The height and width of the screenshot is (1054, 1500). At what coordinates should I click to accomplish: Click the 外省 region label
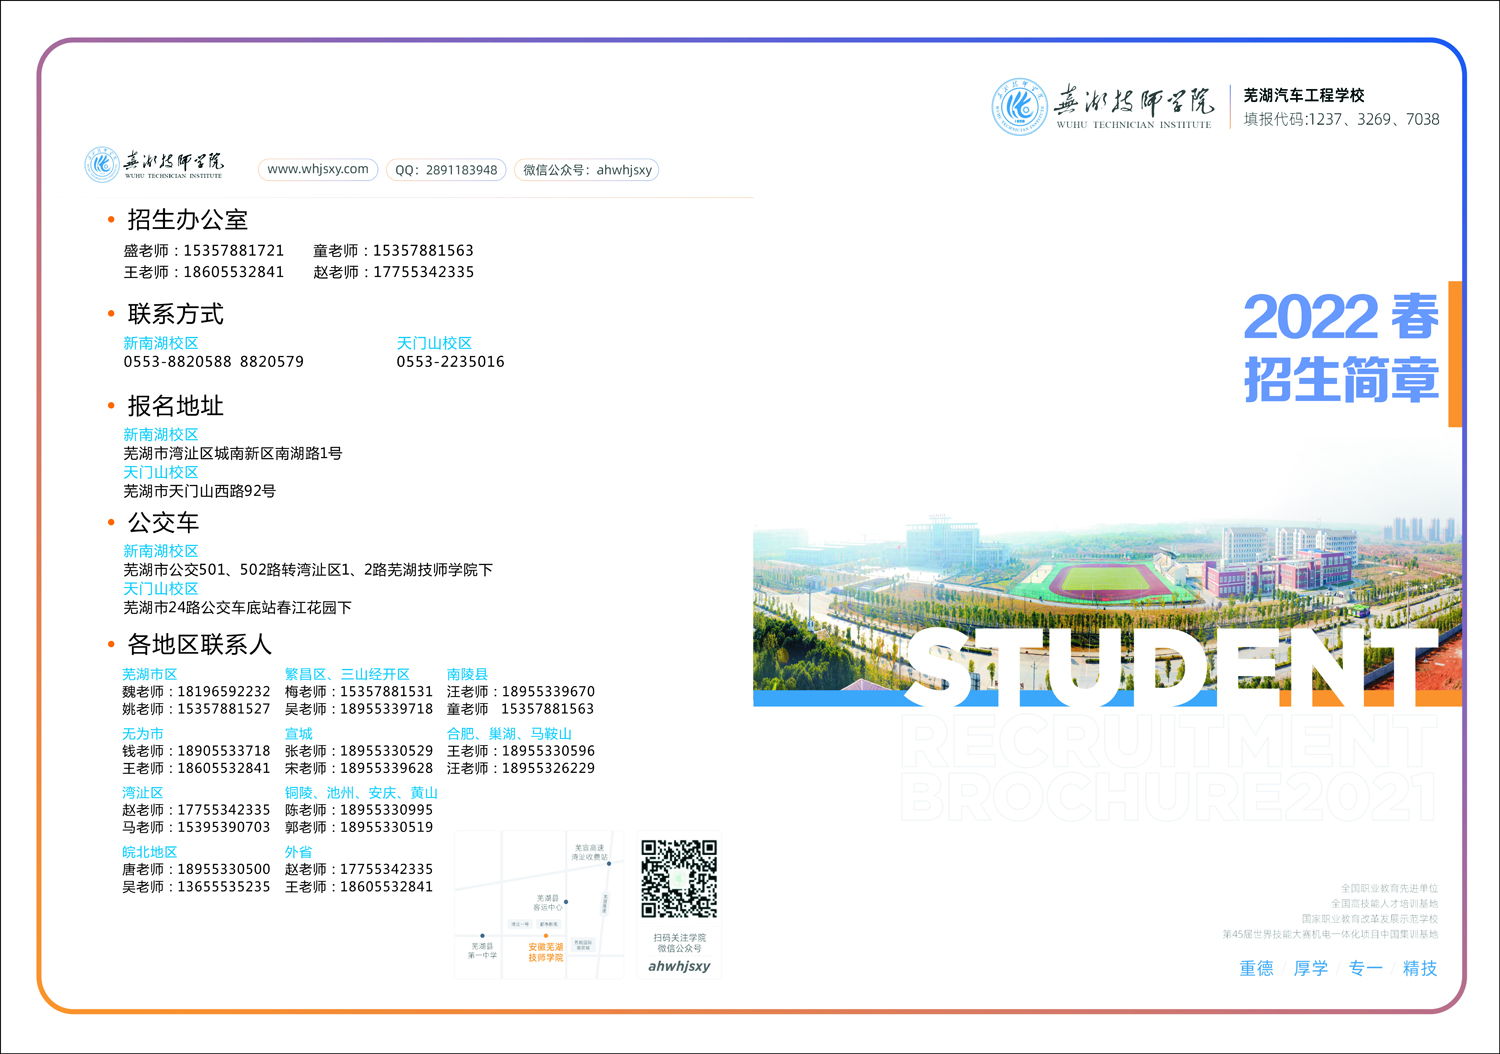click(x=298, y=853)
